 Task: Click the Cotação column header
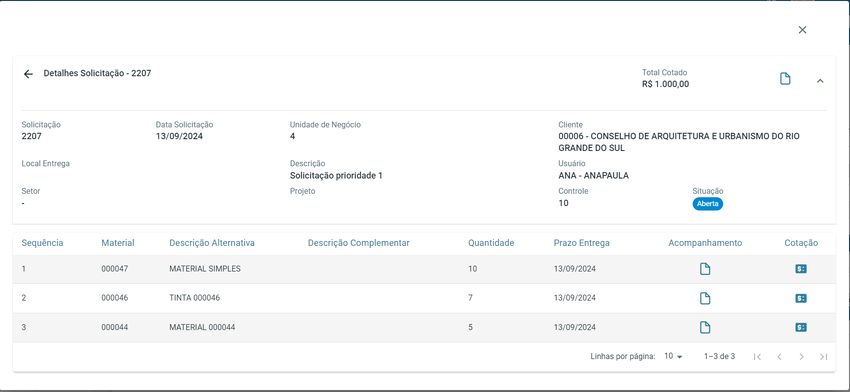tap(801, 243)
